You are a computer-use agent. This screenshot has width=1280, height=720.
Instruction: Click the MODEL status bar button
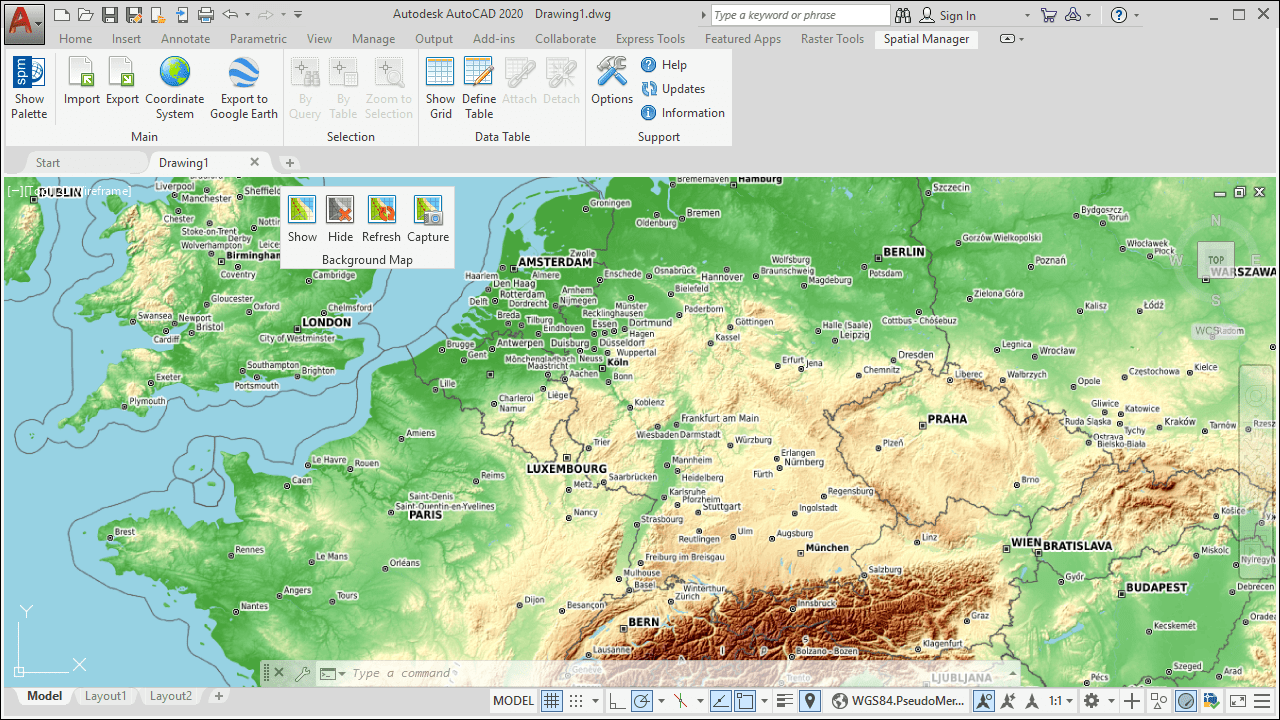[514, 701]
